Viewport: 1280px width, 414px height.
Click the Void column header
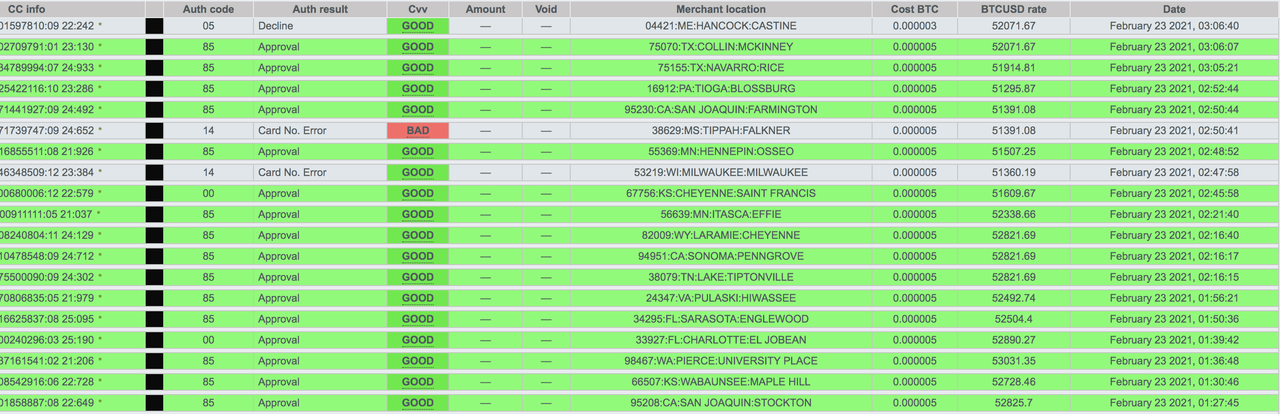coord(545,8)
